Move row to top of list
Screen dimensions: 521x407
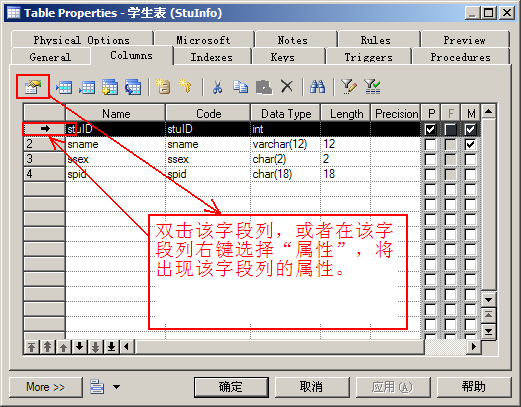tap(32, 347)
